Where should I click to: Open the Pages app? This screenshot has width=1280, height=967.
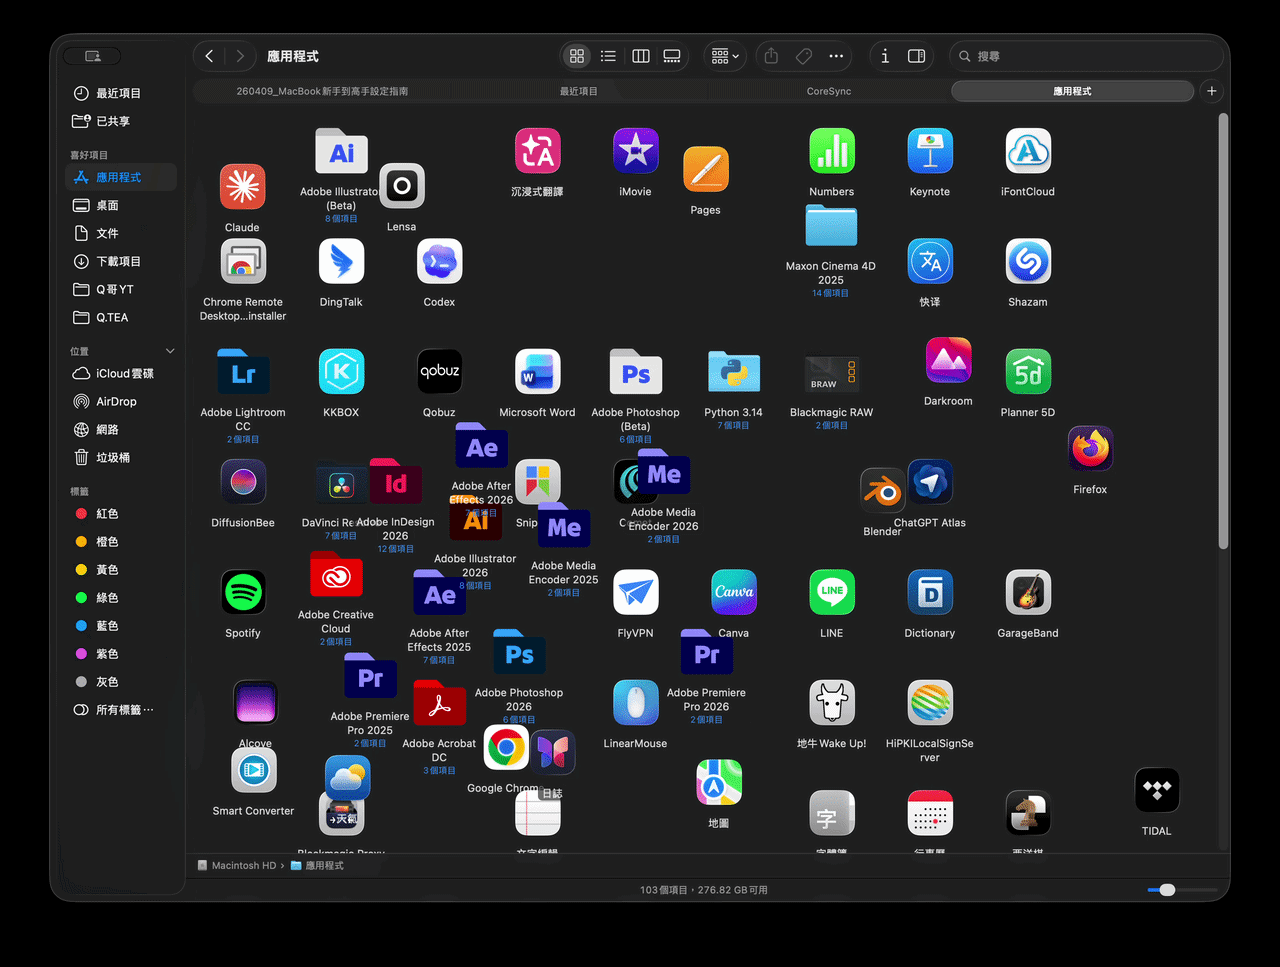(706, 170)
